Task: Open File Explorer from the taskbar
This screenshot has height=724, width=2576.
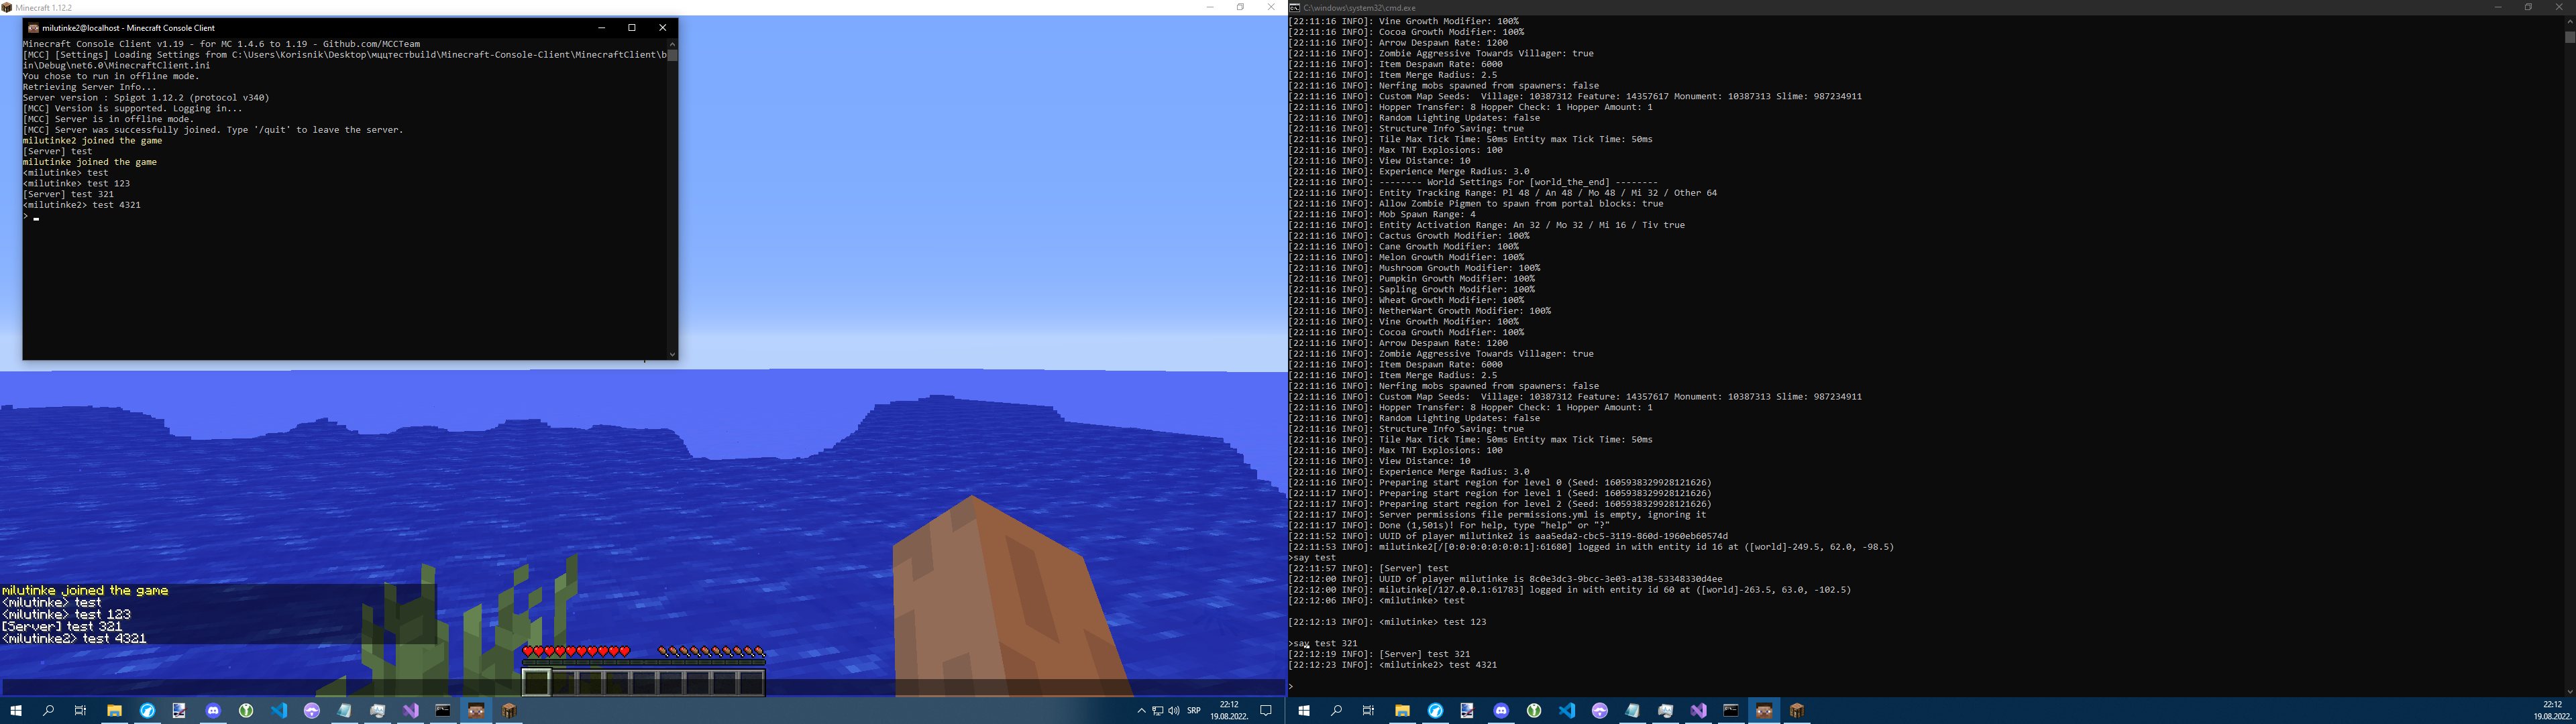Action: tap(113, 711)
